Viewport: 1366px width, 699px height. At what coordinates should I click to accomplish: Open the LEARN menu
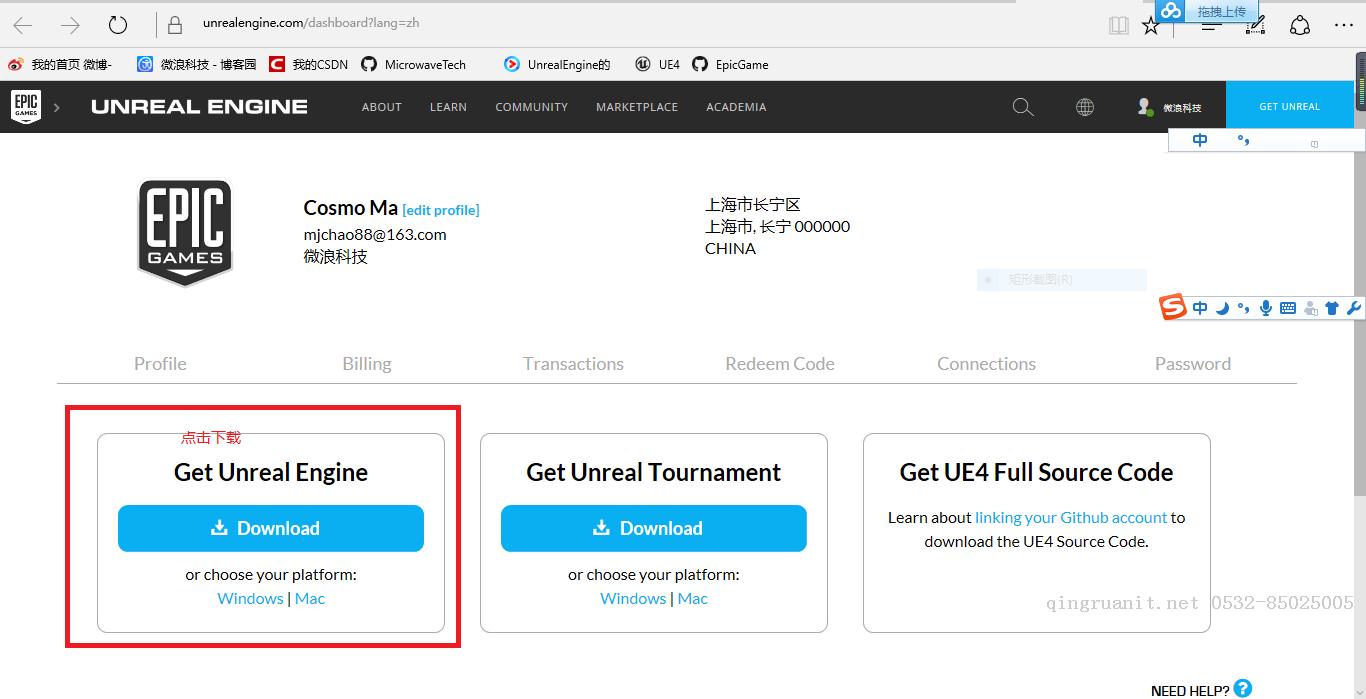pos(448,107)
